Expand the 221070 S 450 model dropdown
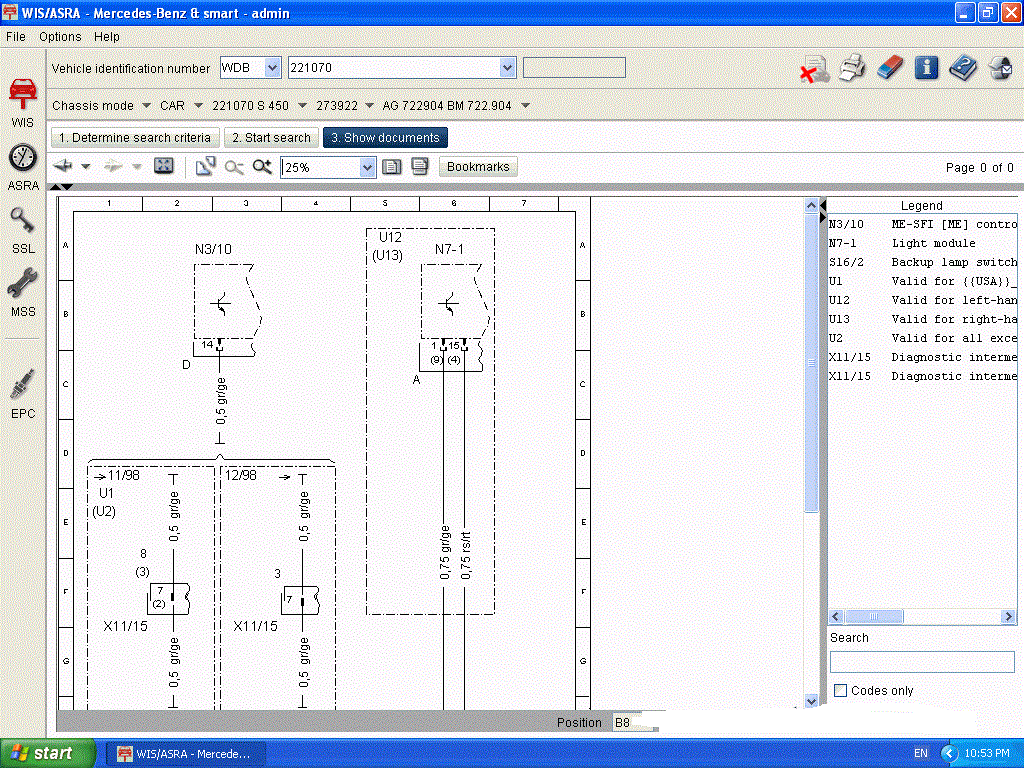 302,105
